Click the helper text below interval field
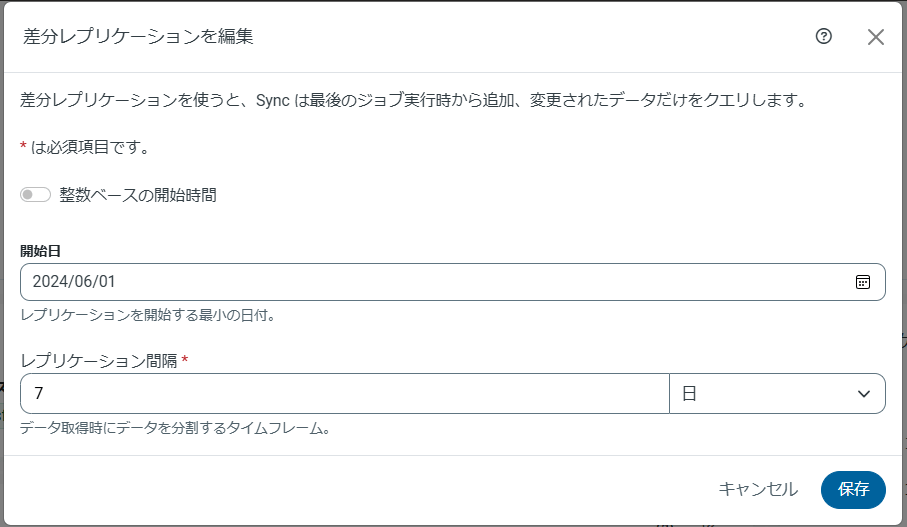The height and width of the screenshot is (527, 907). [x=175, y=428]
